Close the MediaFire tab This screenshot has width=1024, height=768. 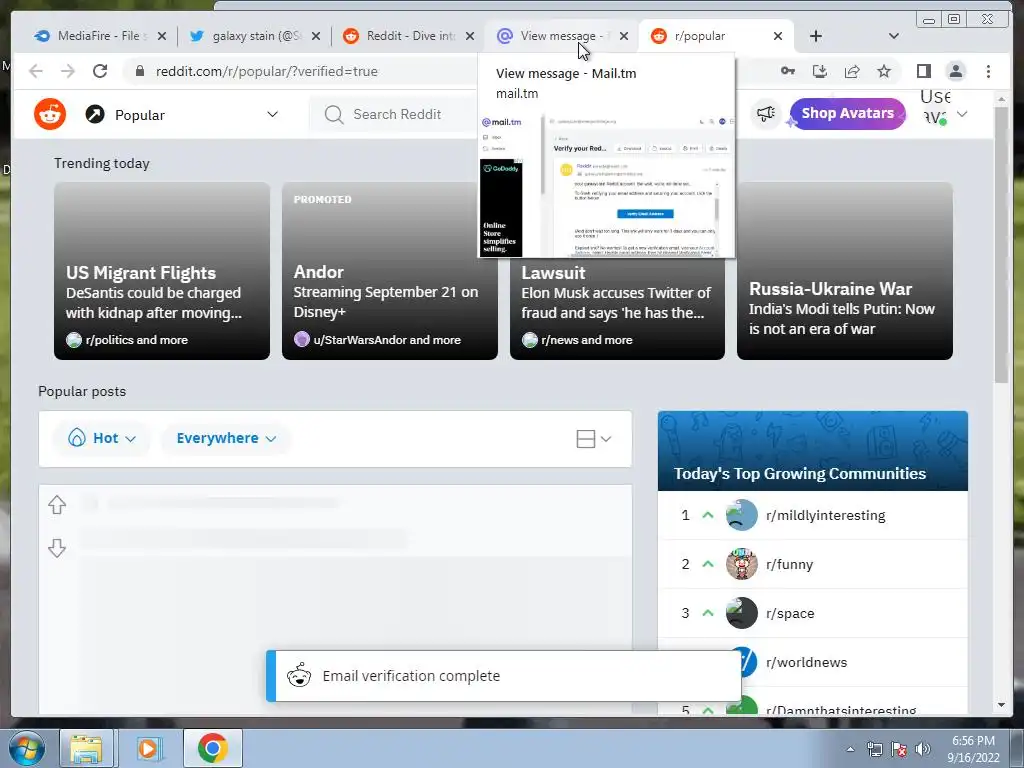click(x=162, y=36)
